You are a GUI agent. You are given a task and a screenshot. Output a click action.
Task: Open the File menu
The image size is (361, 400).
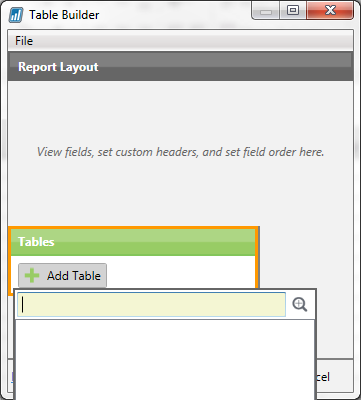point(24,41)
